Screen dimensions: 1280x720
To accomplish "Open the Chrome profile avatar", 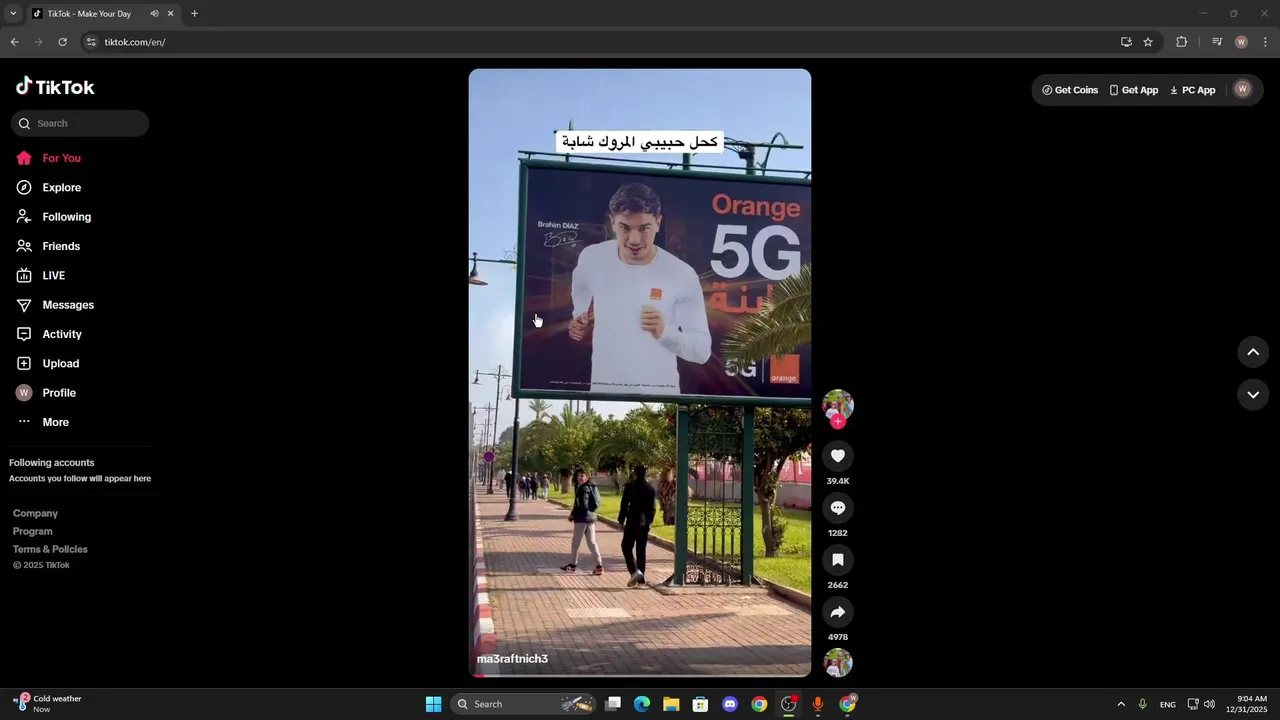I will [x=1241, y=42].
